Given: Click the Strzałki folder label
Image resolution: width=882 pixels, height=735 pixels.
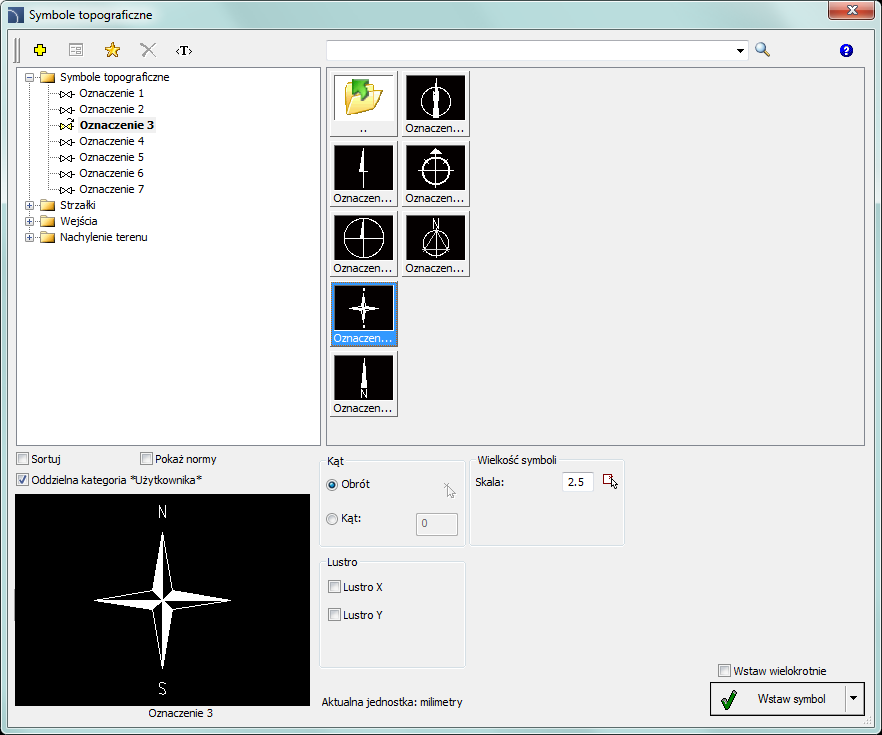Looking at the screenshot, I should click(78, 205).
